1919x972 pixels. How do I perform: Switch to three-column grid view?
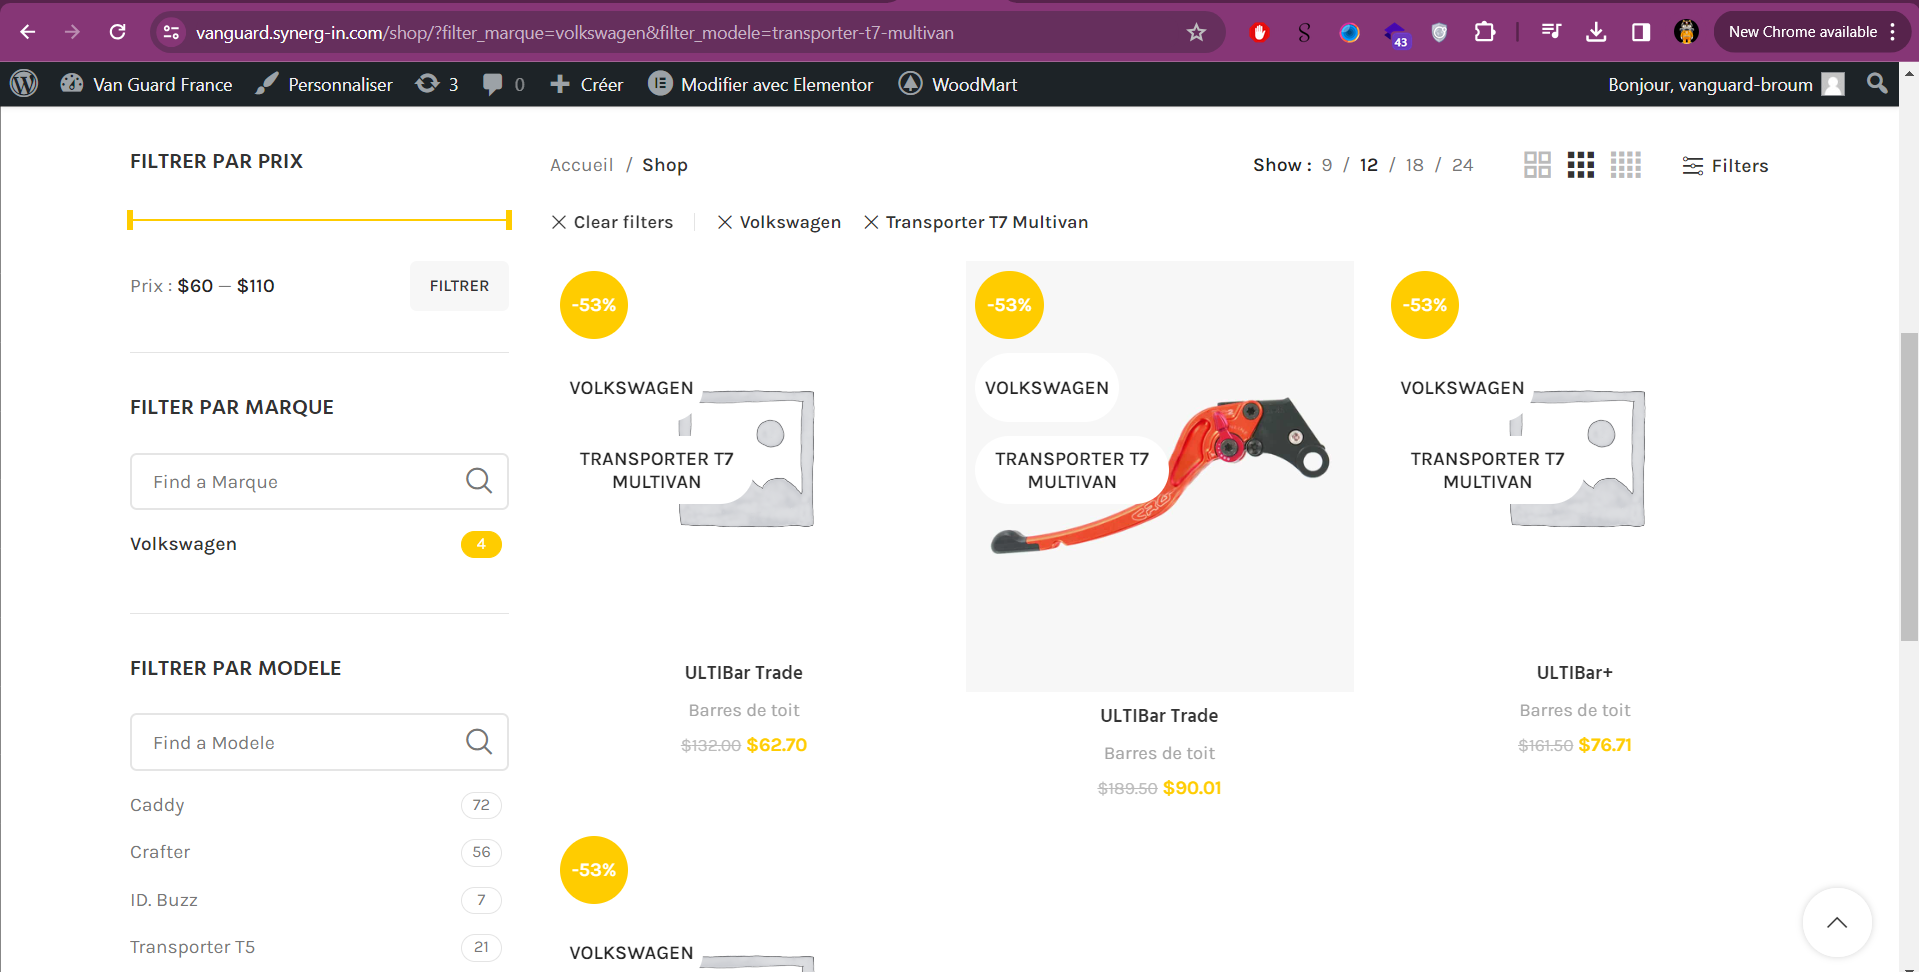coord(1581,165)
